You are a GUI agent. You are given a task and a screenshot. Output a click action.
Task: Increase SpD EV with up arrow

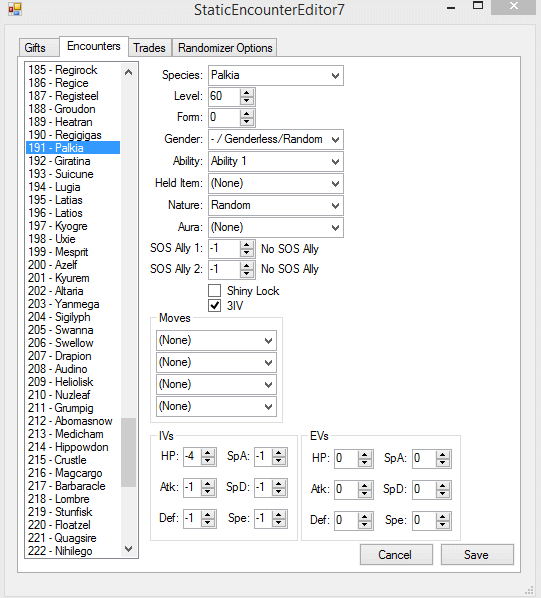tap(443, 486)
